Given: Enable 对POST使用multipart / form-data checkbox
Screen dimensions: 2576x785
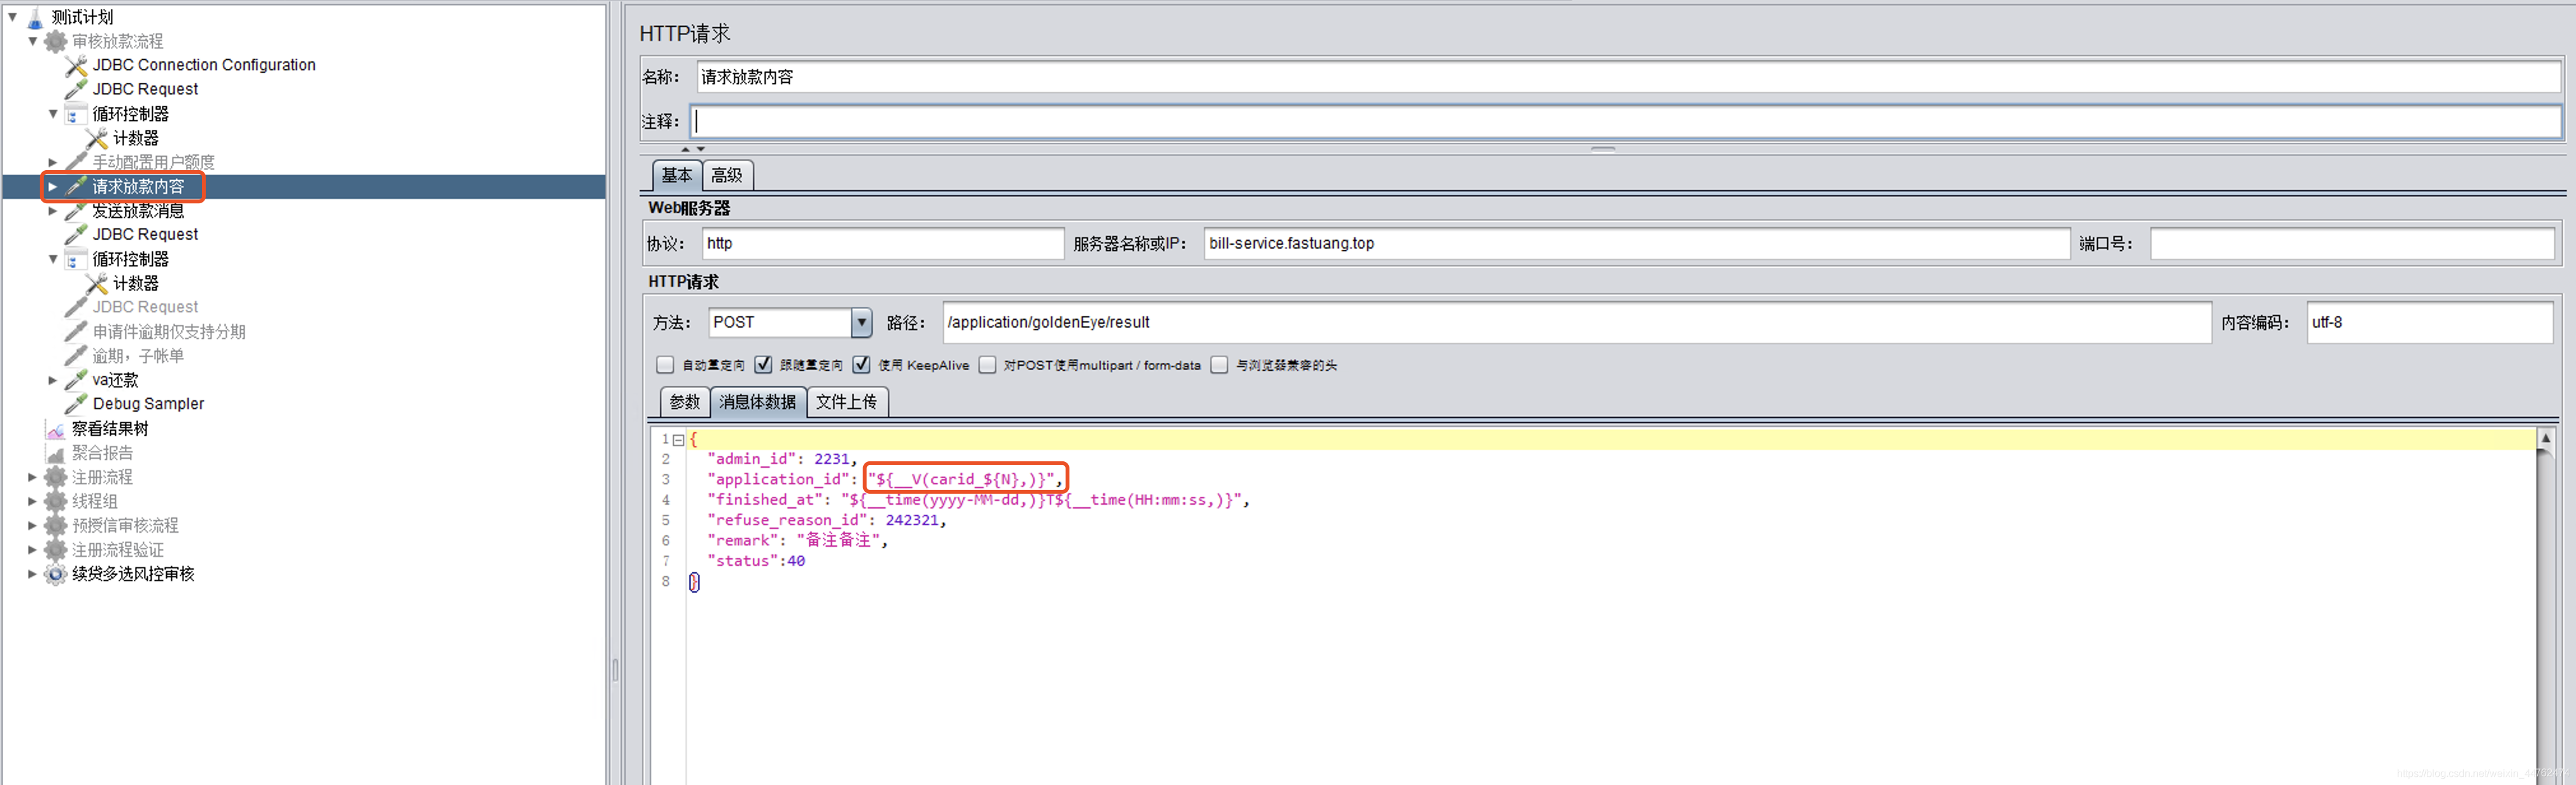Looking at the screenshot, I should click(988, 365).
